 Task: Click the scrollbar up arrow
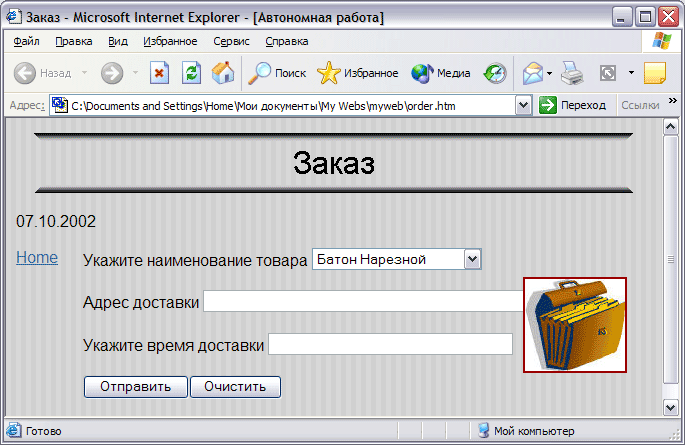671,127
